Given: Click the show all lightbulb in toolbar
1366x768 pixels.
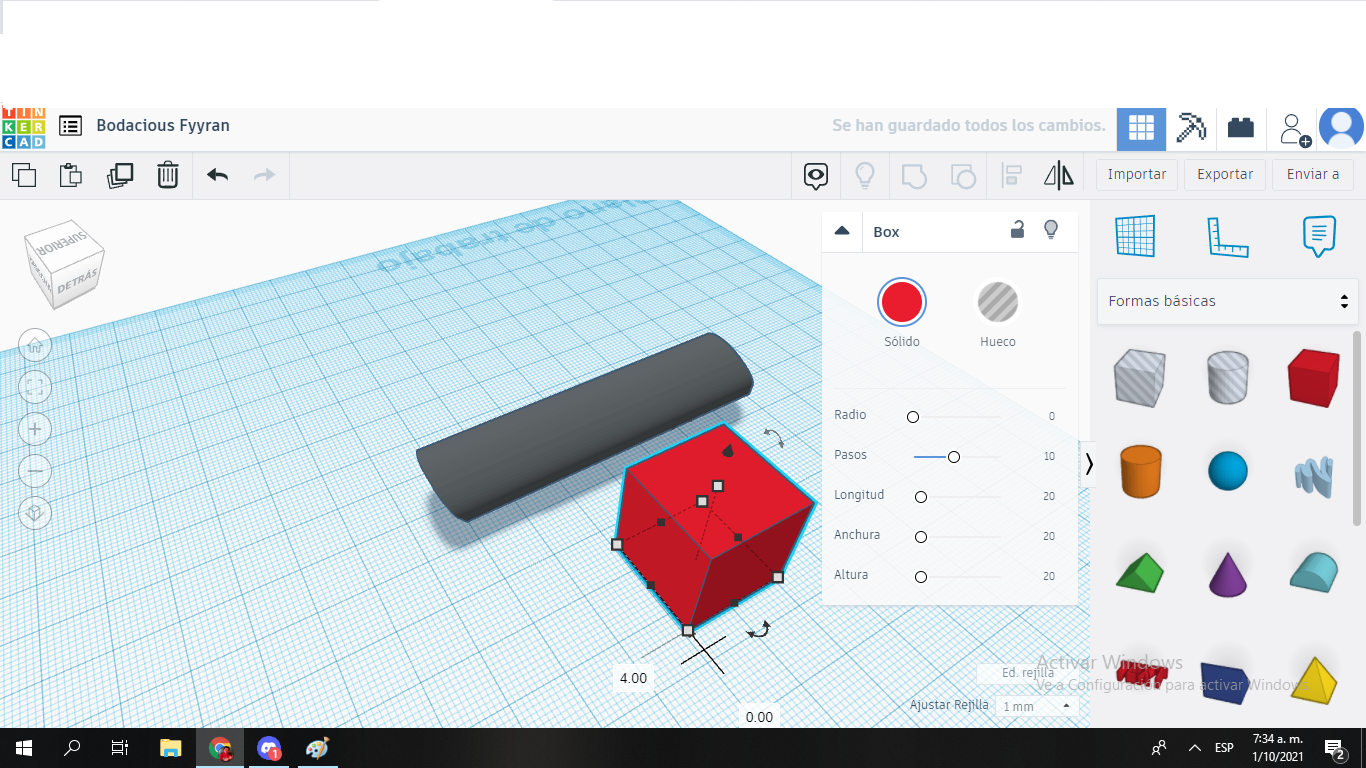Looking at the screenshot, I should [x=865, y=176].
